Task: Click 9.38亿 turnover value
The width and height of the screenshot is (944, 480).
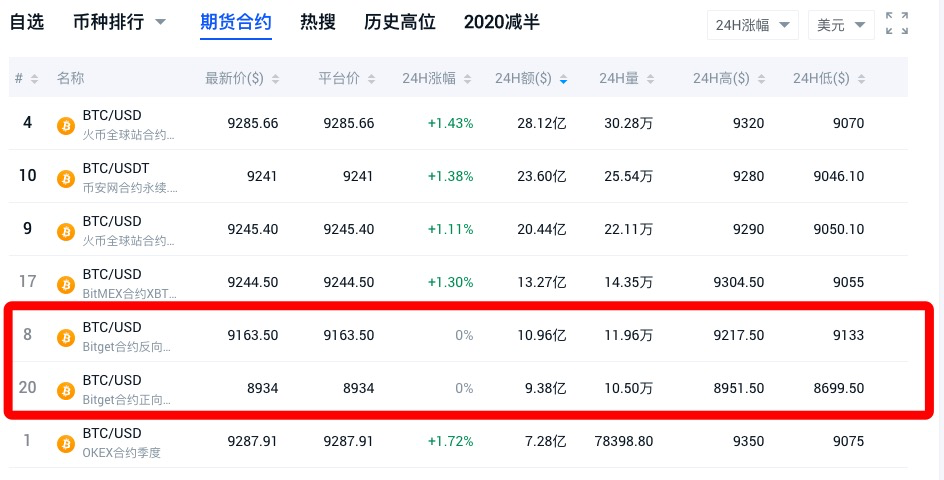Action: 546,388
